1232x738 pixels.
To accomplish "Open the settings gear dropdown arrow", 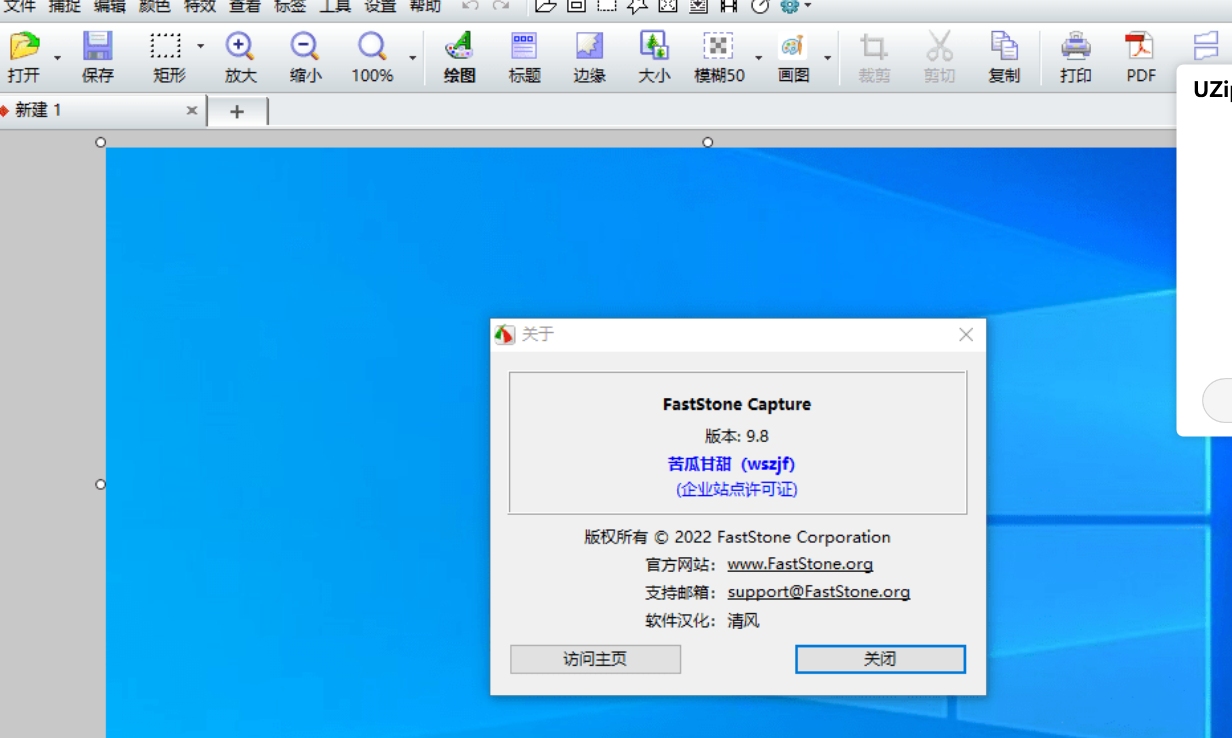I will click(808, 6).
